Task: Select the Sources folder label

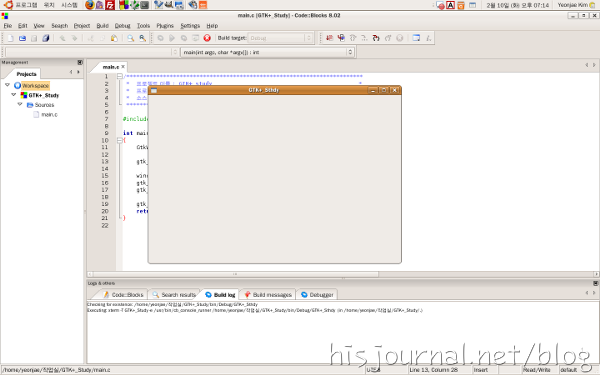Action: click(x=44, y=105)
